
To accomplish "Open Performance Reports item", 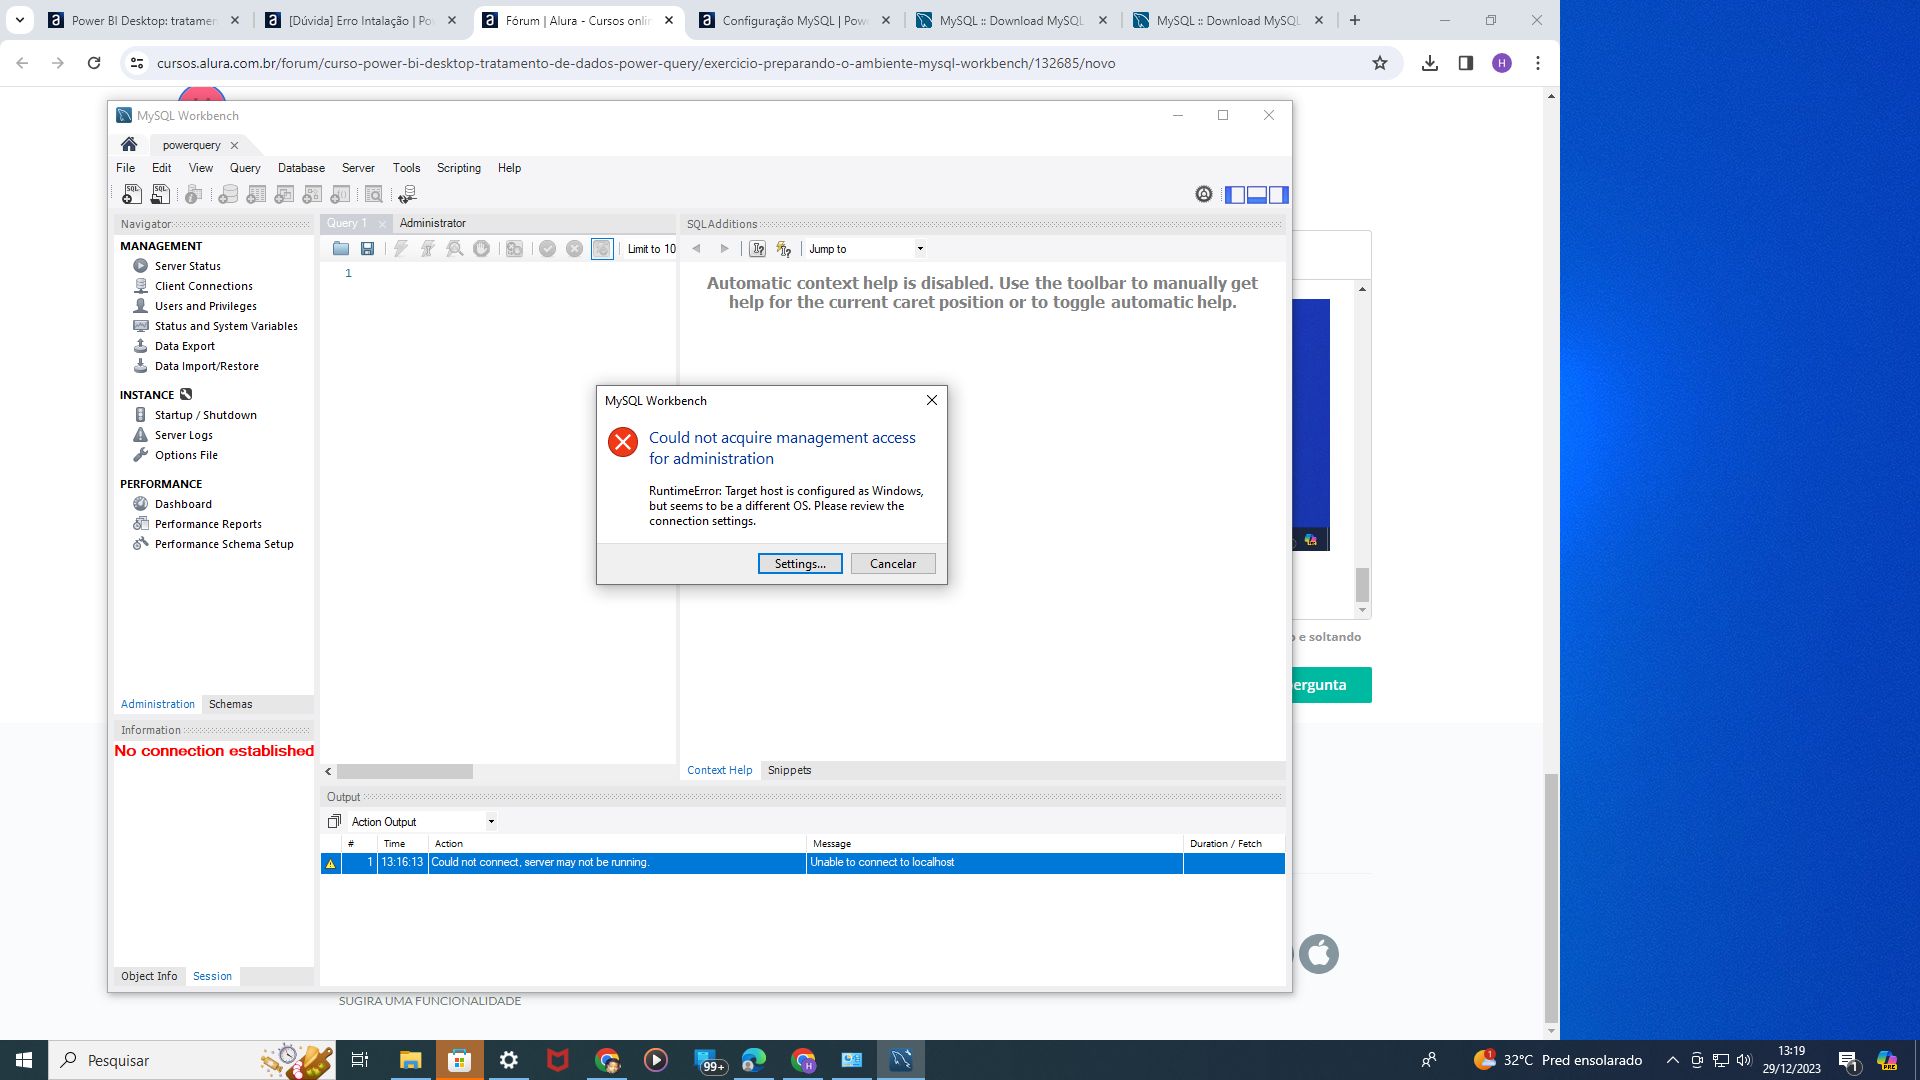I will coord(208,524).
